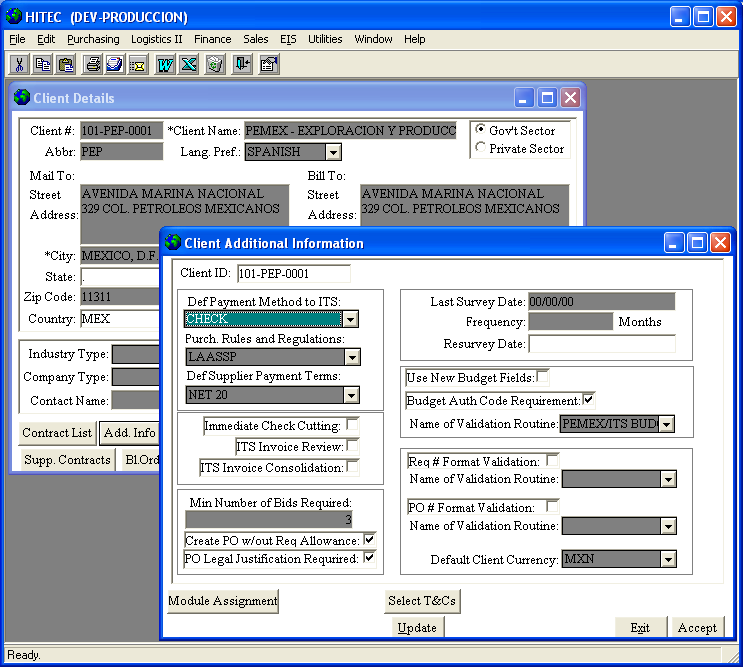Click the Exit button
743x667 pixels.
[x=640, y=627]
